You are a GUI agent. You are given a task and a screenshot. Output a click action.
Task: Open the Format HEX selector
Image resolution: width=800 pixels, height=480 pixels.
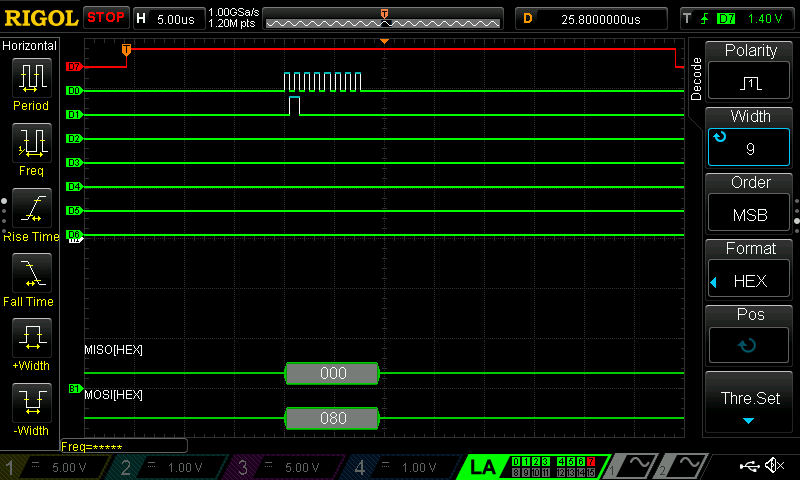click(x=749, y=271)
